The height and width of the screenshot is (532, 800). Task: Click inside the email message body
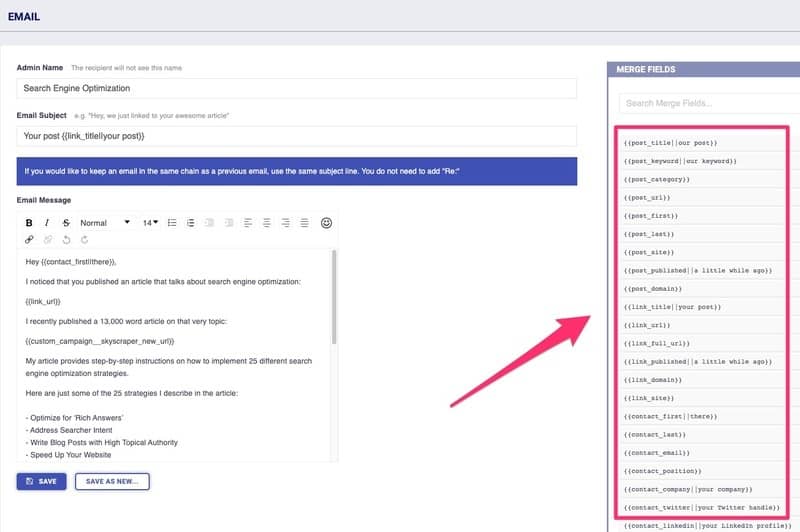173,354
